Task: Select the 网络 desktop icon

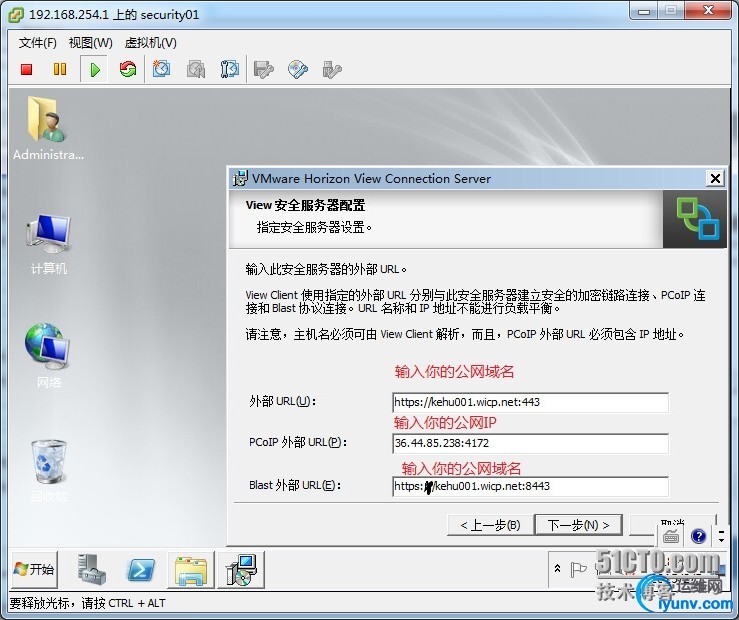Action: pyautogui.click(x=49, y=356)
